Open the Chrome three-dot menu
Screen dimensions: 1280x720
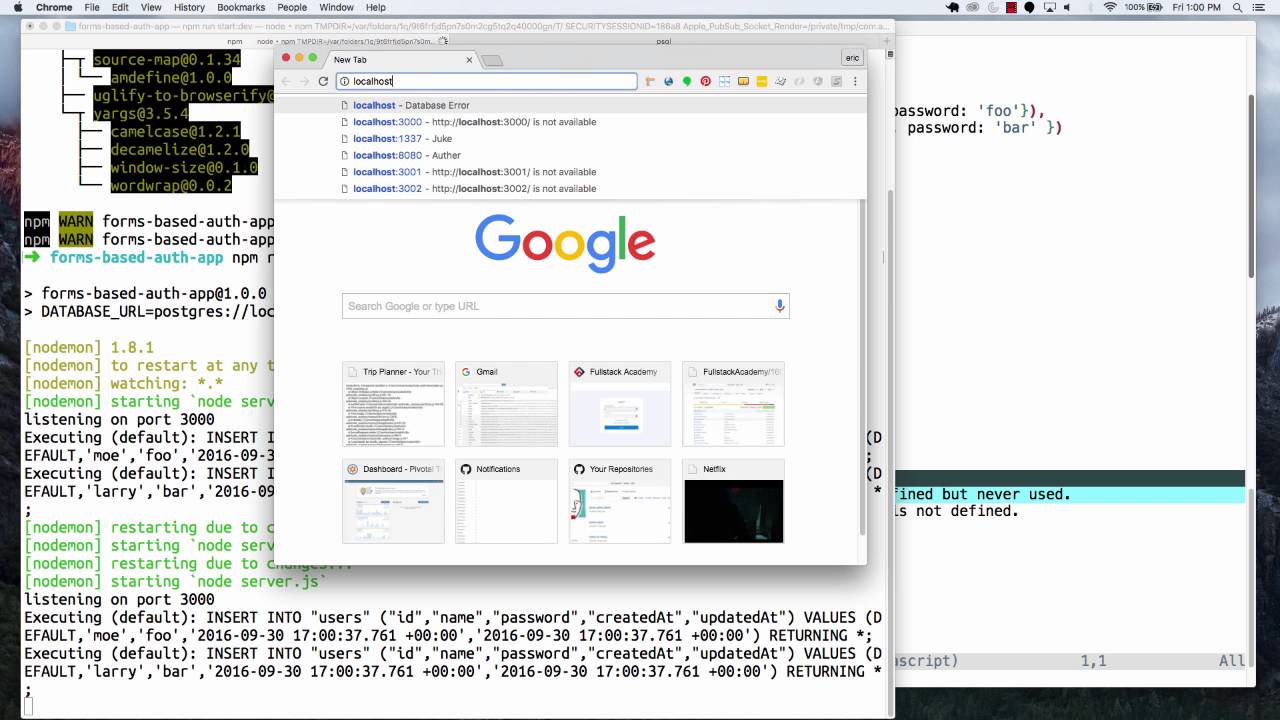(855, 81)
